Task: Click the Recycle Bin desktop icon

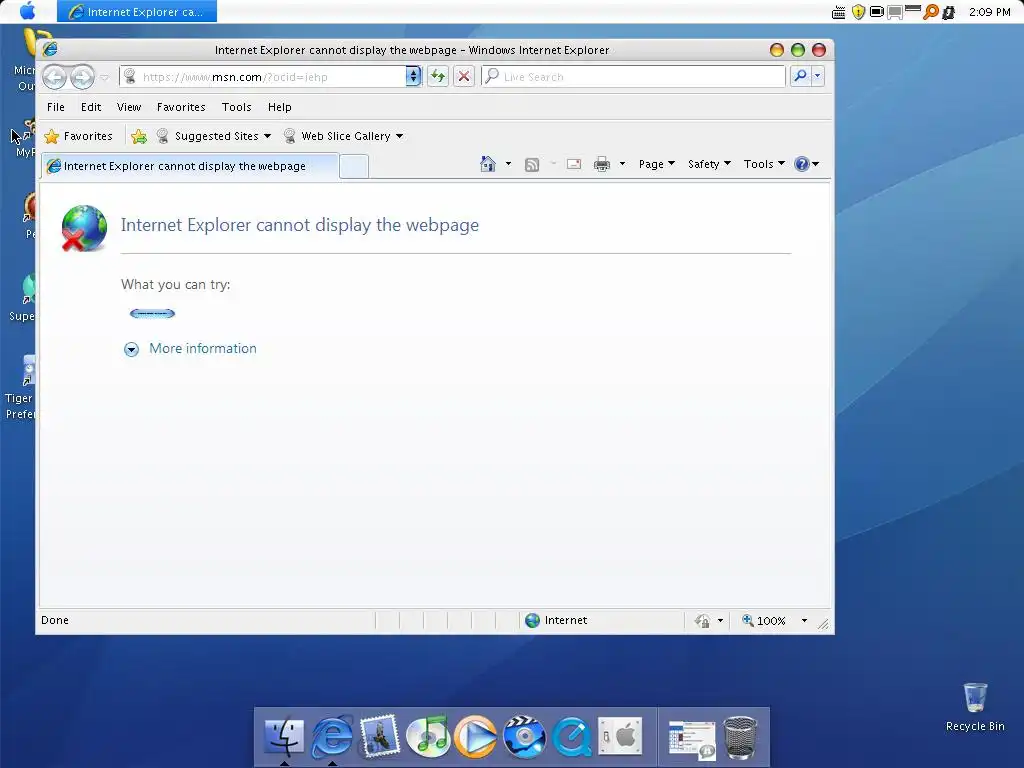Action: click(x=974, y=708)
